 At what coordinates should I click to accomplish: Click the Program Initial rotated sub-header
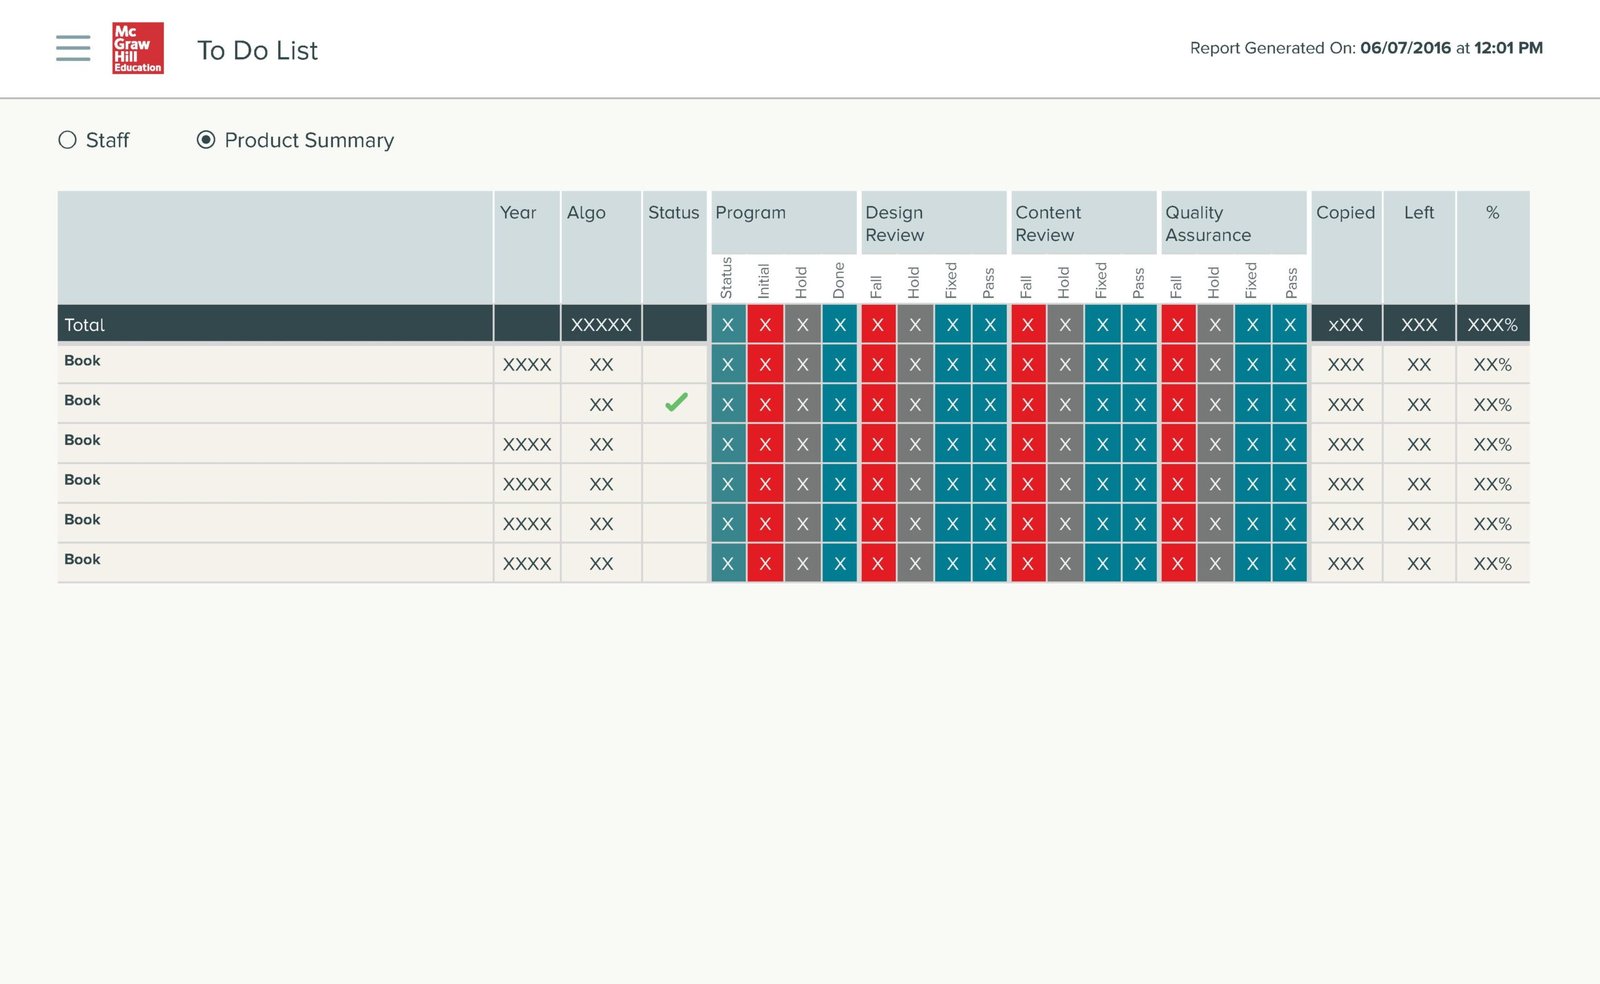pyautogui.click(x=764, y=280)
